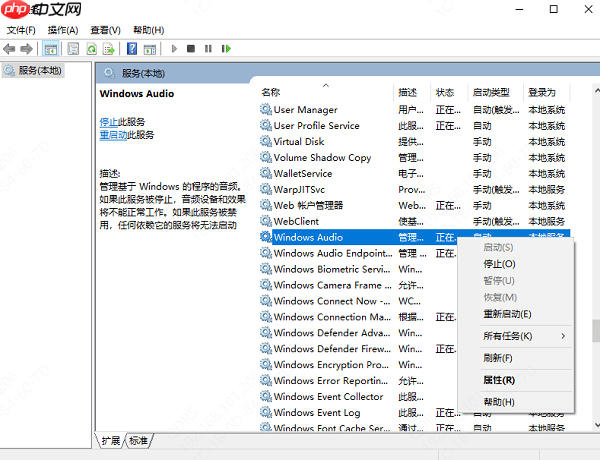Click the 停止 link for this service
Viewport: 600px width, 460px height.
click(x=108, y=121)
